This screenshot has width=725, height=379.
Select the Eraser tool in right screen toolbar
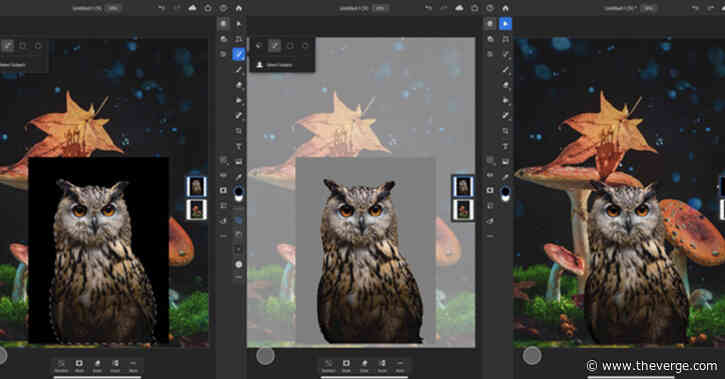tap(506, 85)
